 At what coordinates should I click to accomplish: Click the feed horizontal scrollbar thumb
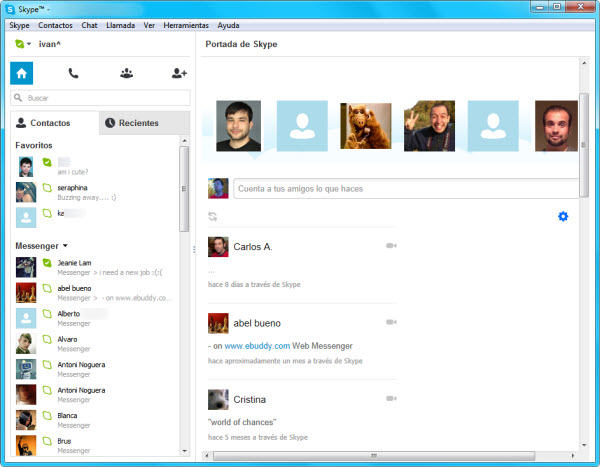coord(374,456)
